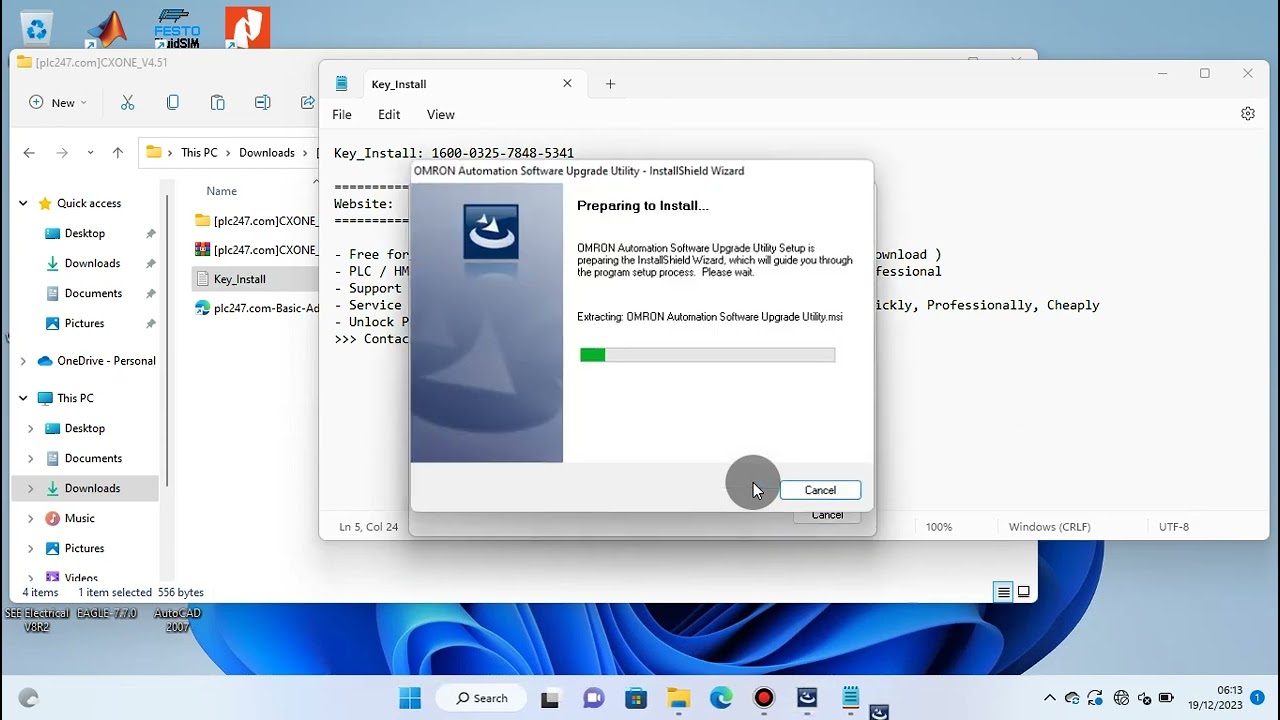Open Downloads under Quick access
Image resolution: width=1280 pixels, height=720 pixels.
(92, 263)
